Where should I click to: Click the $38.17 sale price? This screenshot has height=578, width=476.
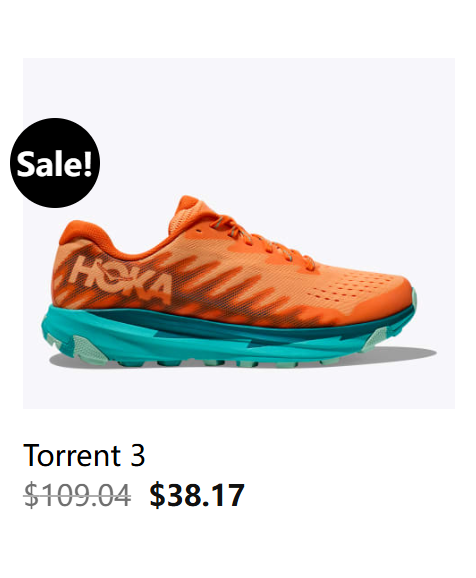197,495
